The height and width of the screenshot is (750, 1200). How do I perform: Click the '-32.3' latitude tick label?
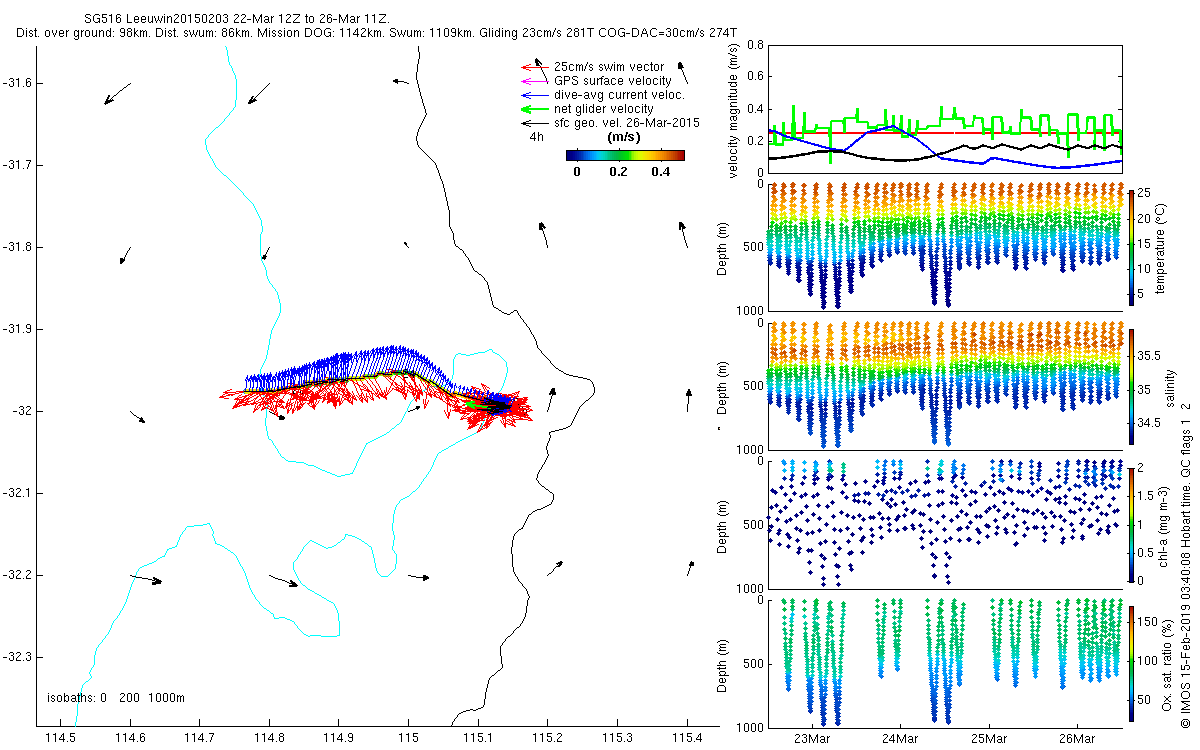tap(17, 657)
